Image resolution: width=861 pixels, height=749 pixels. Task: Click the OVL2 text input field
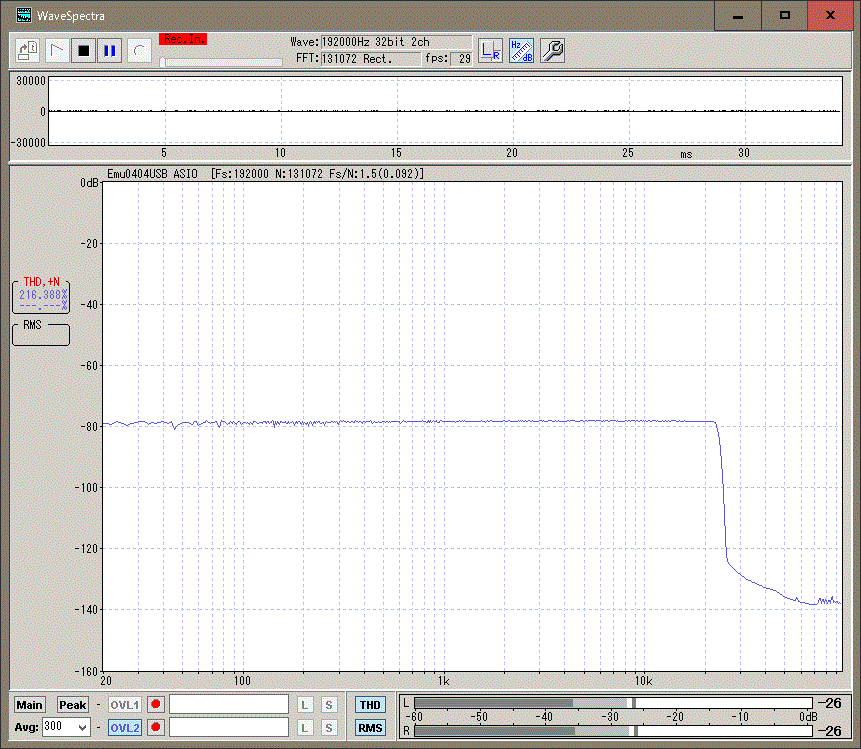(x=229, y=728)
